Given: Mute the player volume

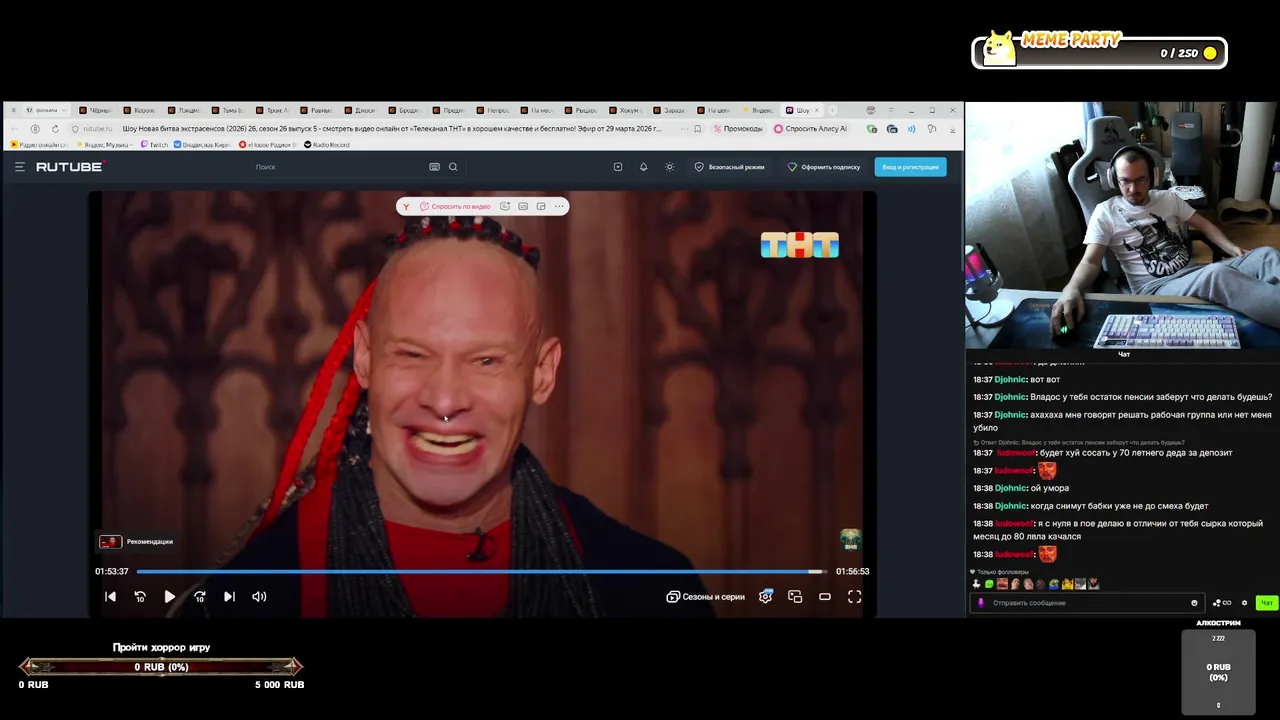Looking at the screenshot, I should pos(259,596).
